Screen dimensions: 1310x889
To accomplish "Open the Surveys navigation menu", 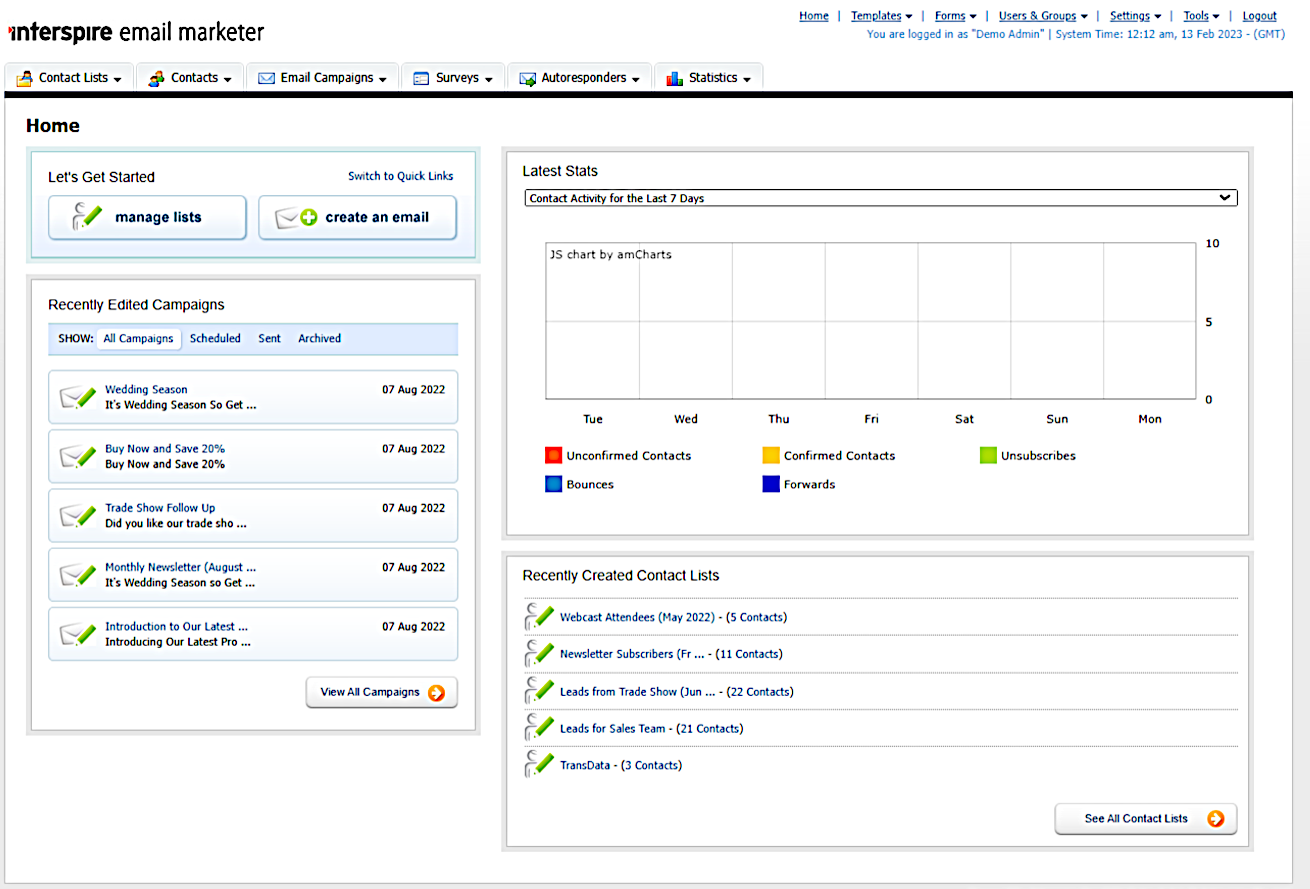I will pyautogui.click(x=453, y=78).
